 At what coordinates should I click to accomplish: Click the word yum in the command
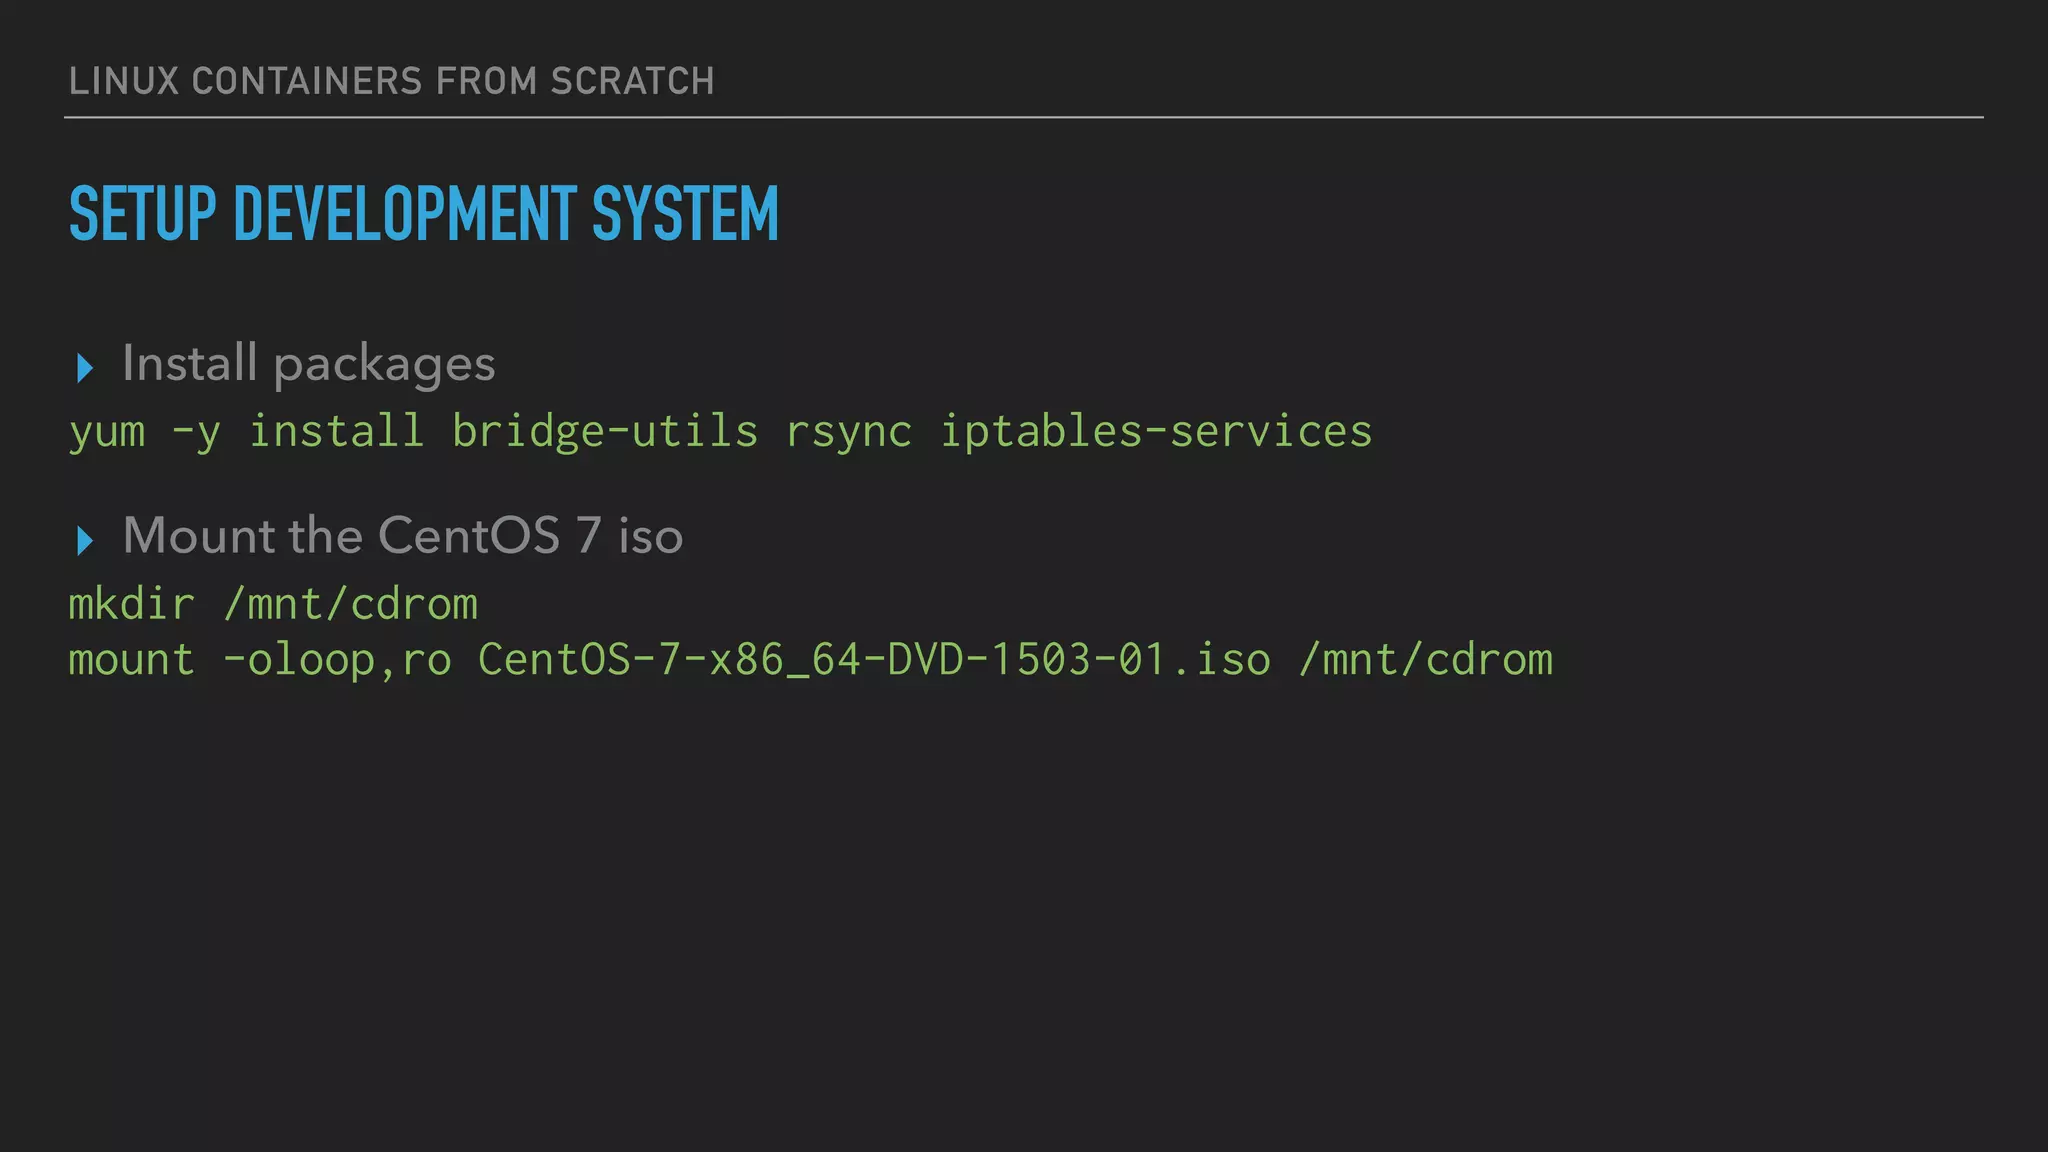point(107,432)
